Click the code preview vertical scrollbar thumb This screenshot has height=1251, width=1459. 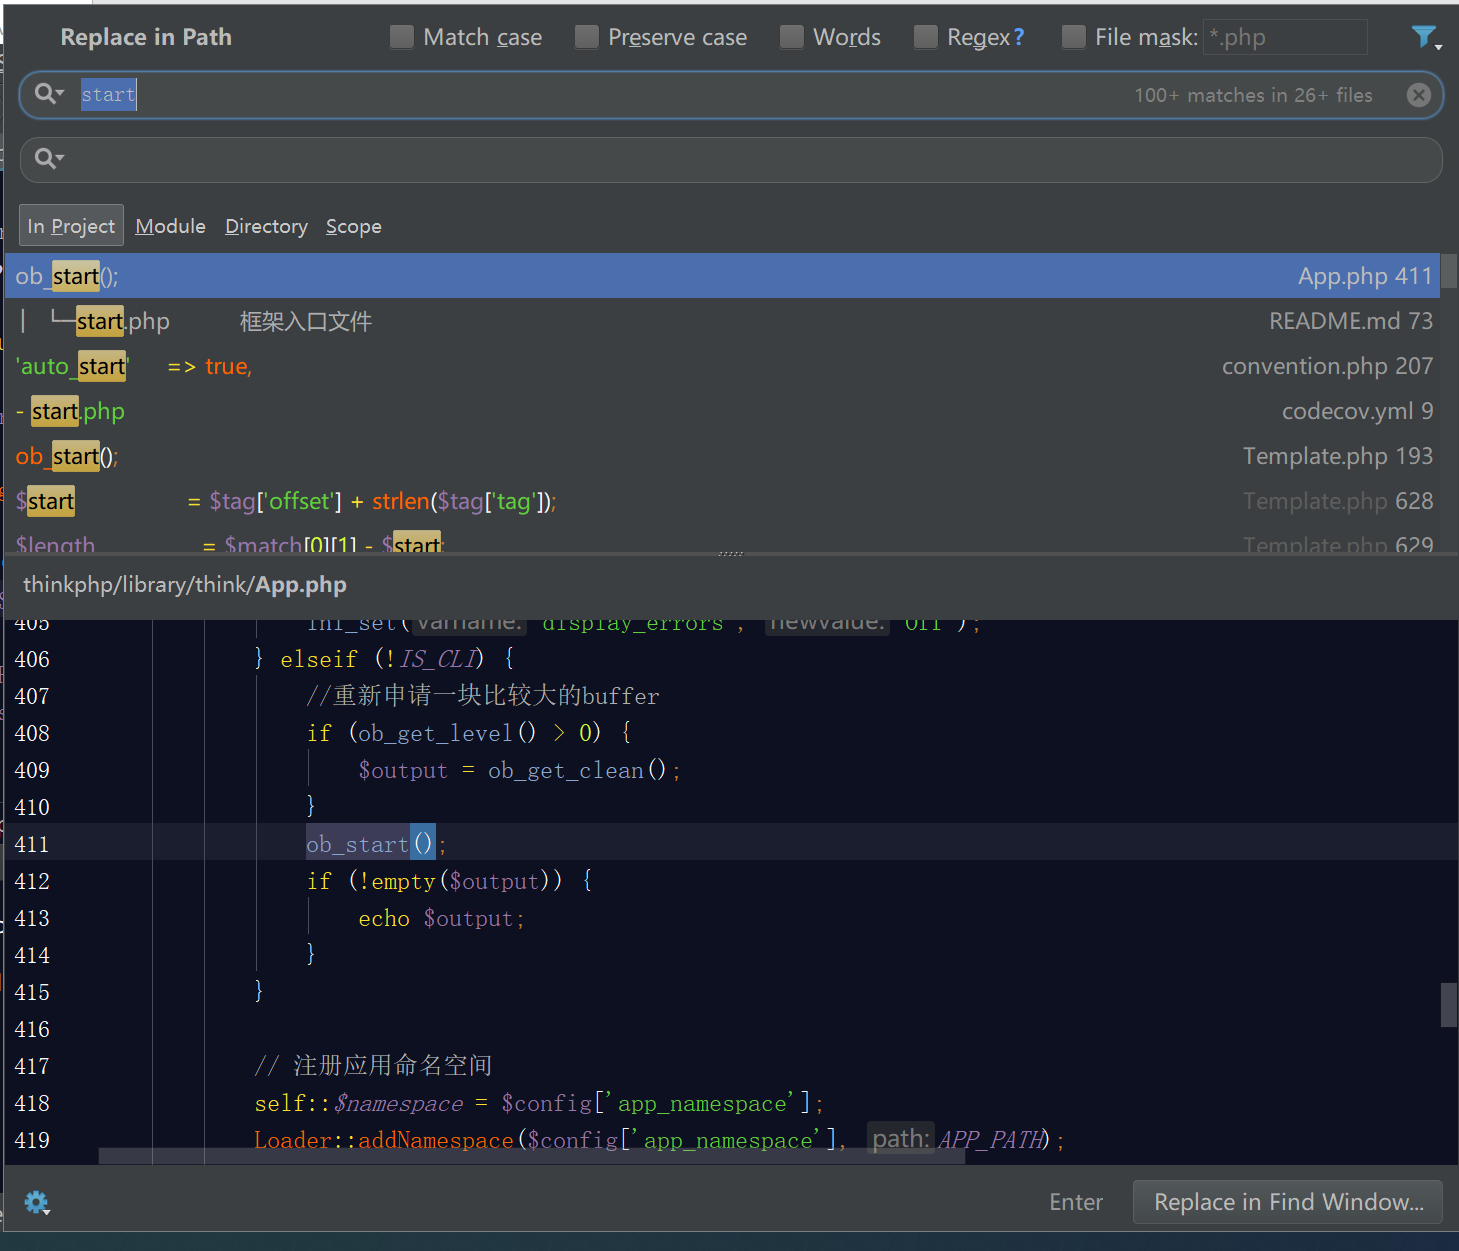(x=1448, y=1004)
